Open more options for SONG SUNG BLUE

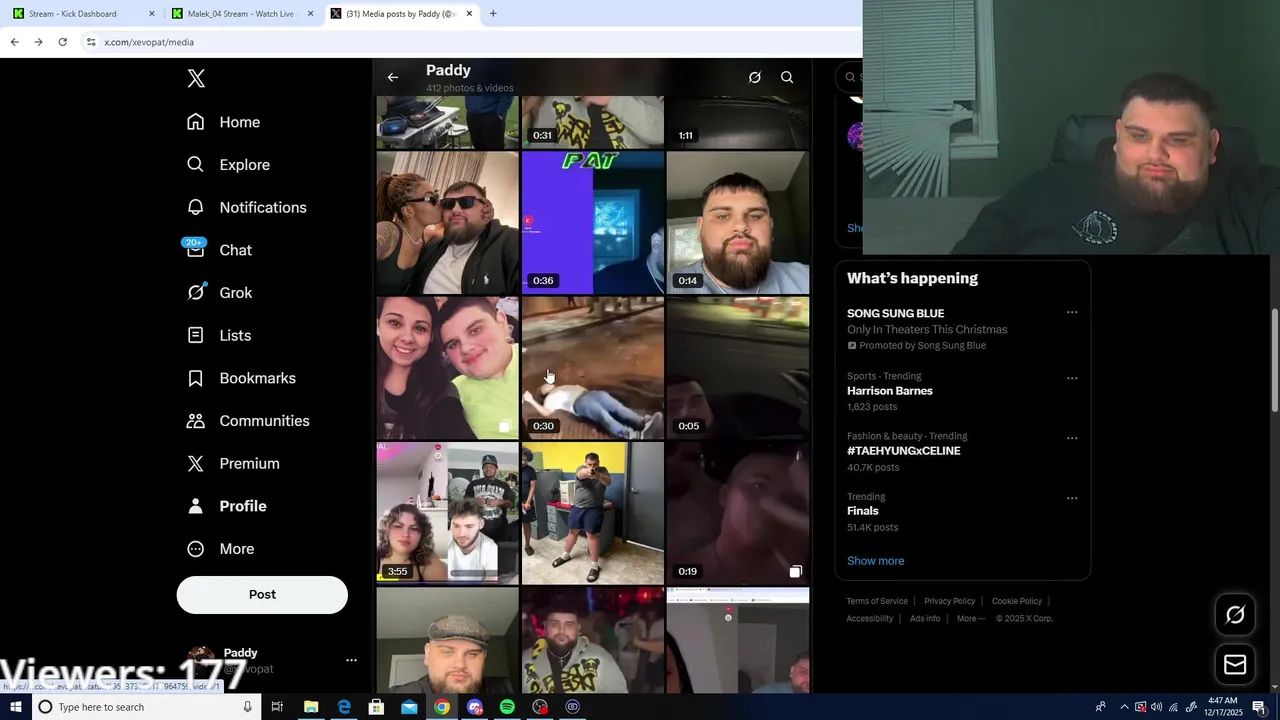coord(1072,312)
